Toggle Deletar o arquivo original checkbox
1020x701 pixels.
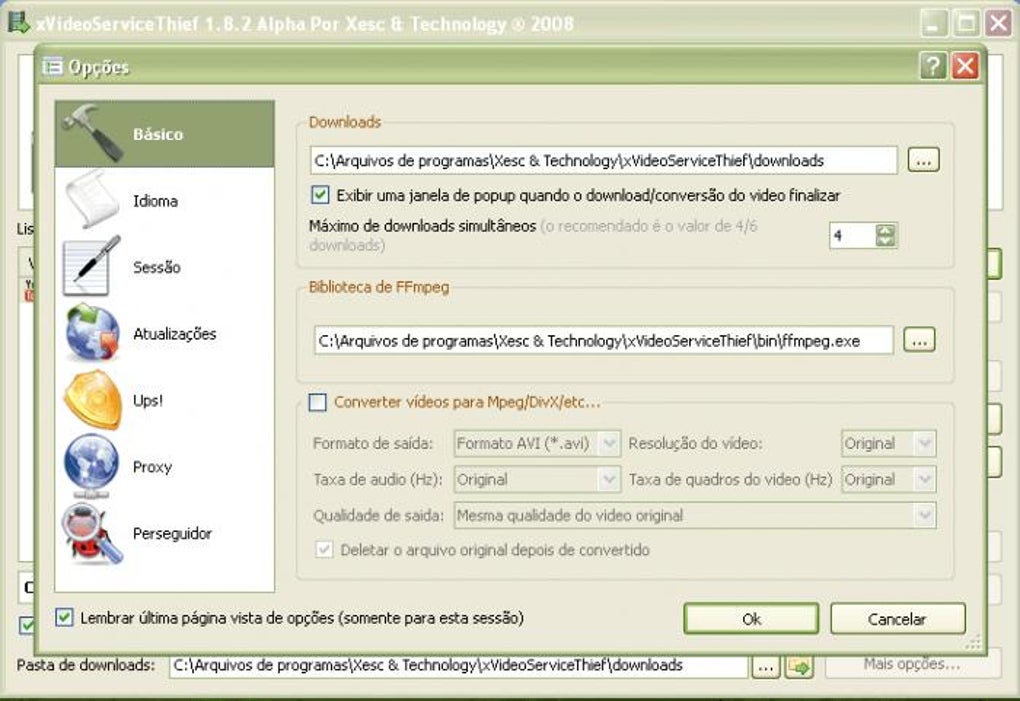pyautogui.click(x=324, y=549)
